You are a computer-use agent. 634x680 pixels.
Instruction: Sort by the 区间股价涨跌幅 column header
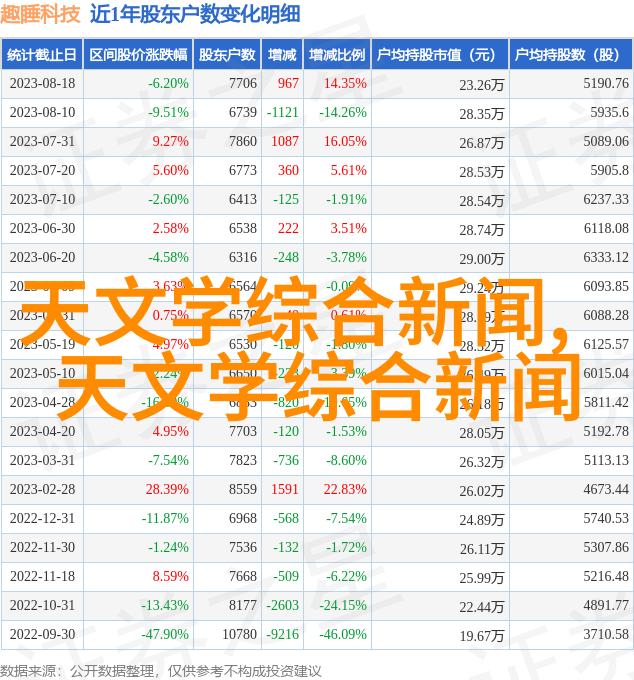tap(138, 55)
